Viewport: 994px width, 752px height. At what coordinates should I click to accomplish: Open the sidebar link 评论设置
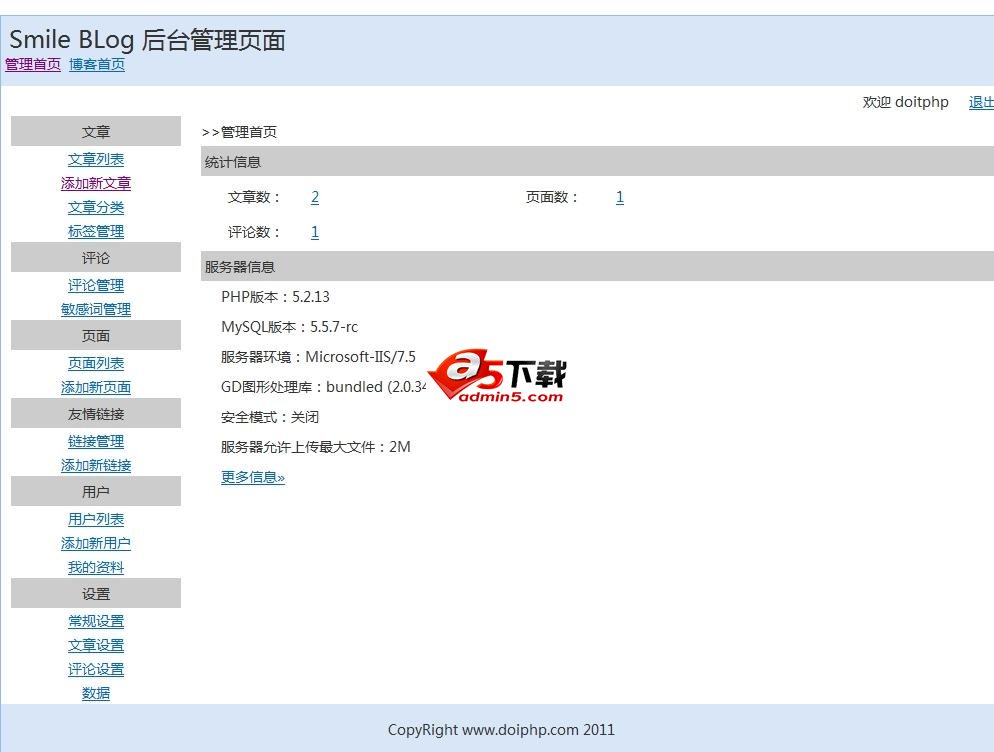[x=96, y=670]
